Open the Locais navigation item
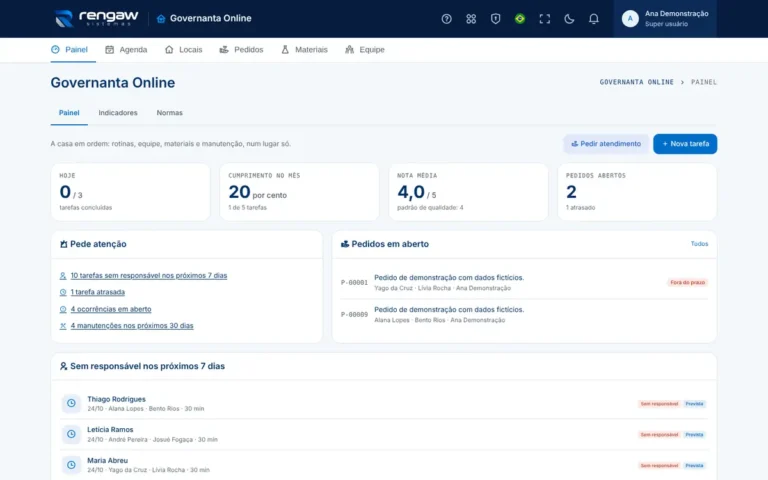768x480 pixels. (x=184, y=49)
